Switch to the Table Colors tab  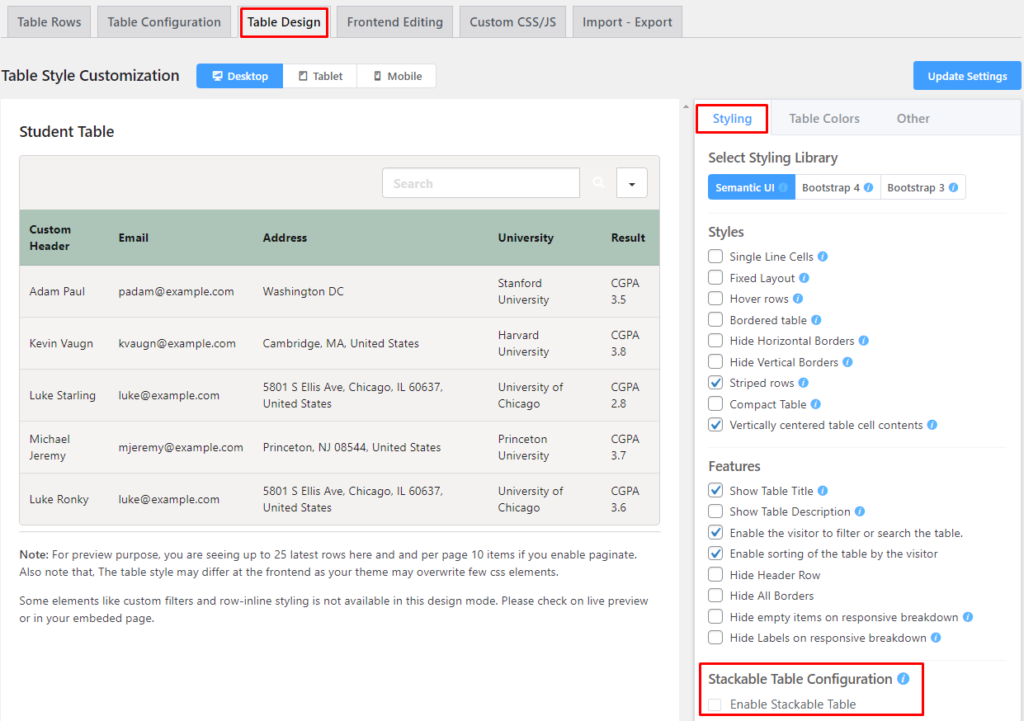[824, 119]
